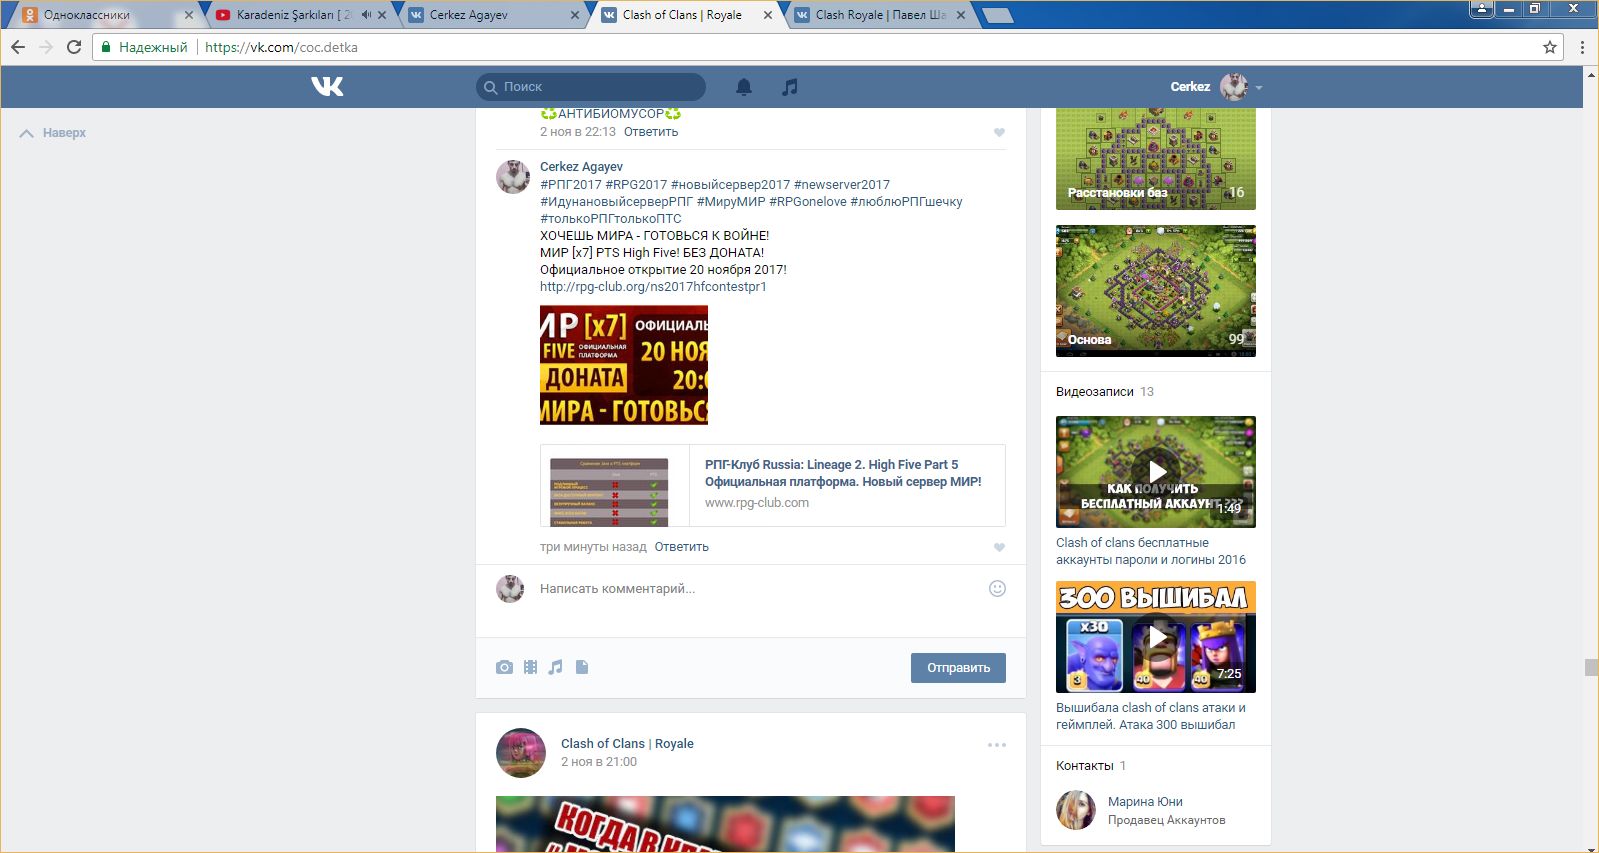Image resolution: width=1599 pixels, height=853 pixels.
Task: Attach a photo with the camera icon
Action: pos(504,667)
